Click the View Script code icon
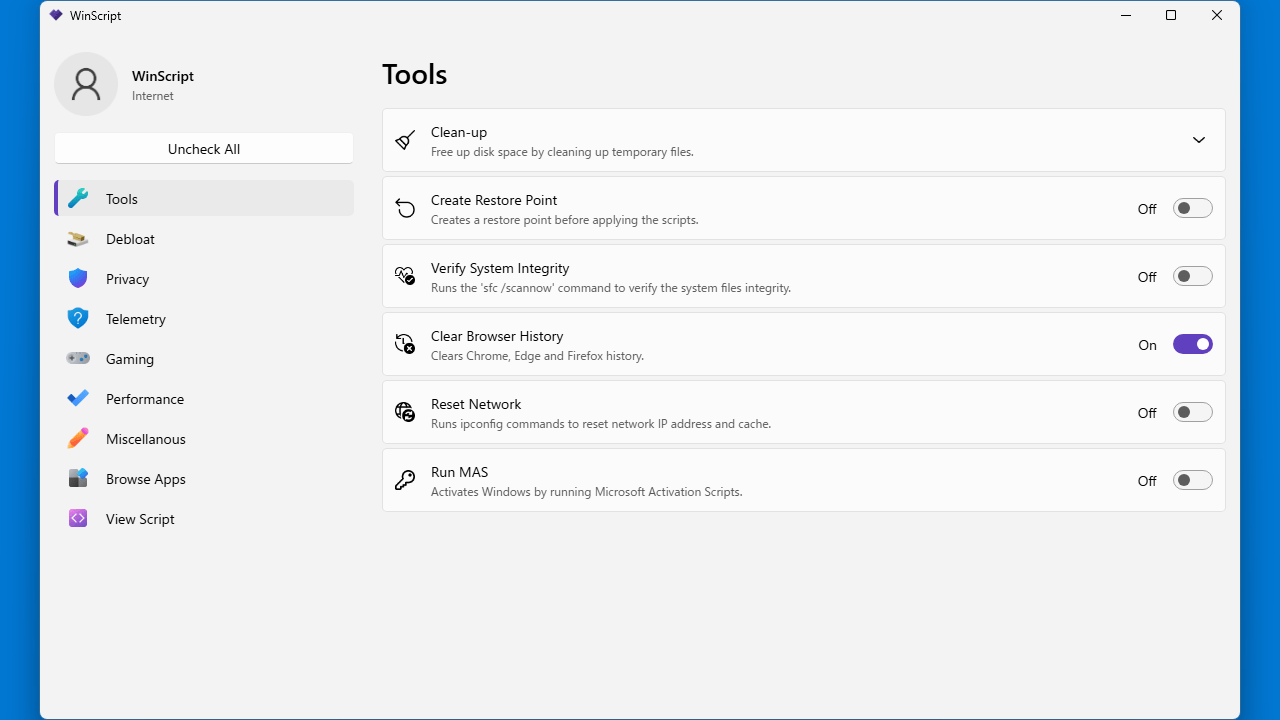1280x720 pixels. click(78, 518)
